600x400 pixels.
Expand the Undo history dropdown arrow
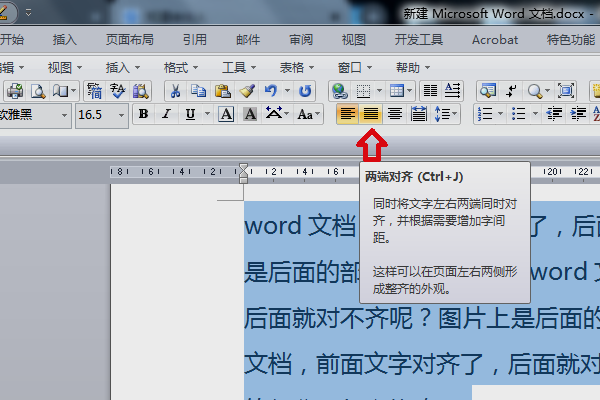[287, 91]
